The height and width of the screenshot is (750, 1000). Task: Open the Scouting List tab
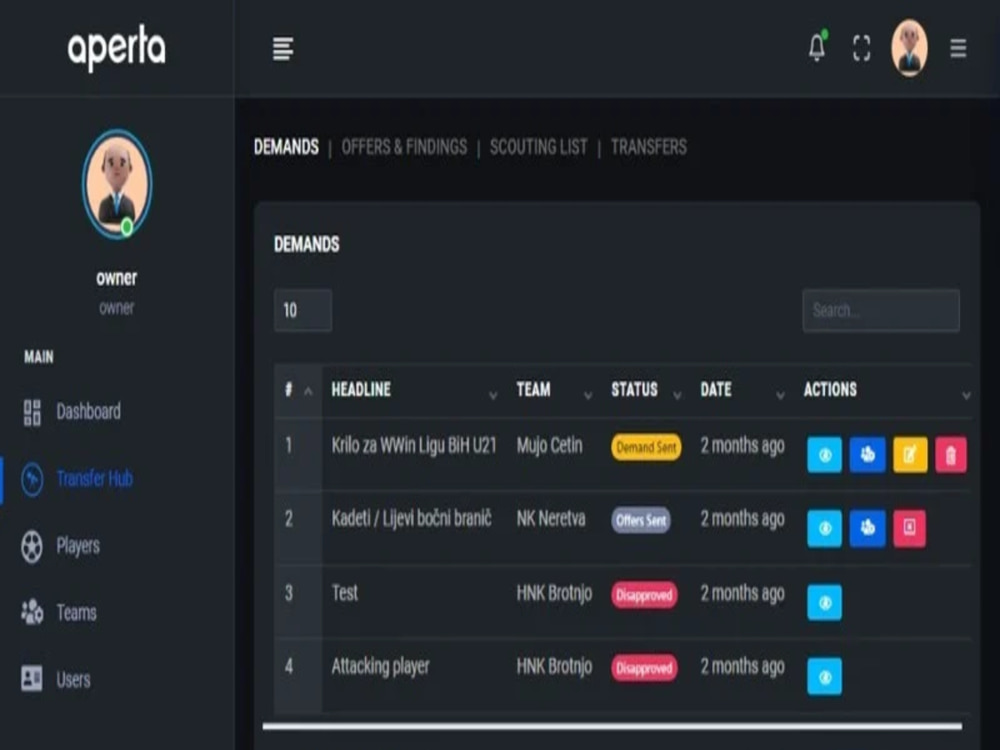click(538, 147)
